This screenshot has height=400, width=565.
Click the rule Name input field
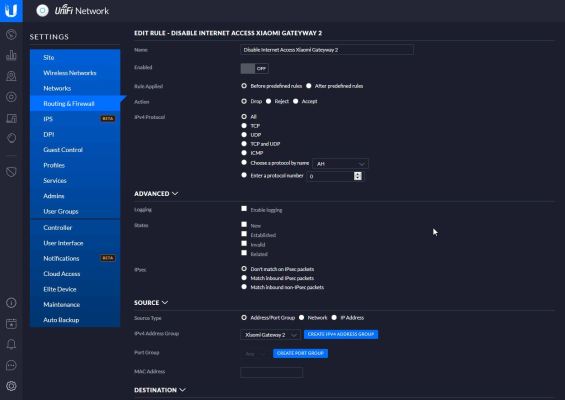pyautogui.click(x=327, y=50)
